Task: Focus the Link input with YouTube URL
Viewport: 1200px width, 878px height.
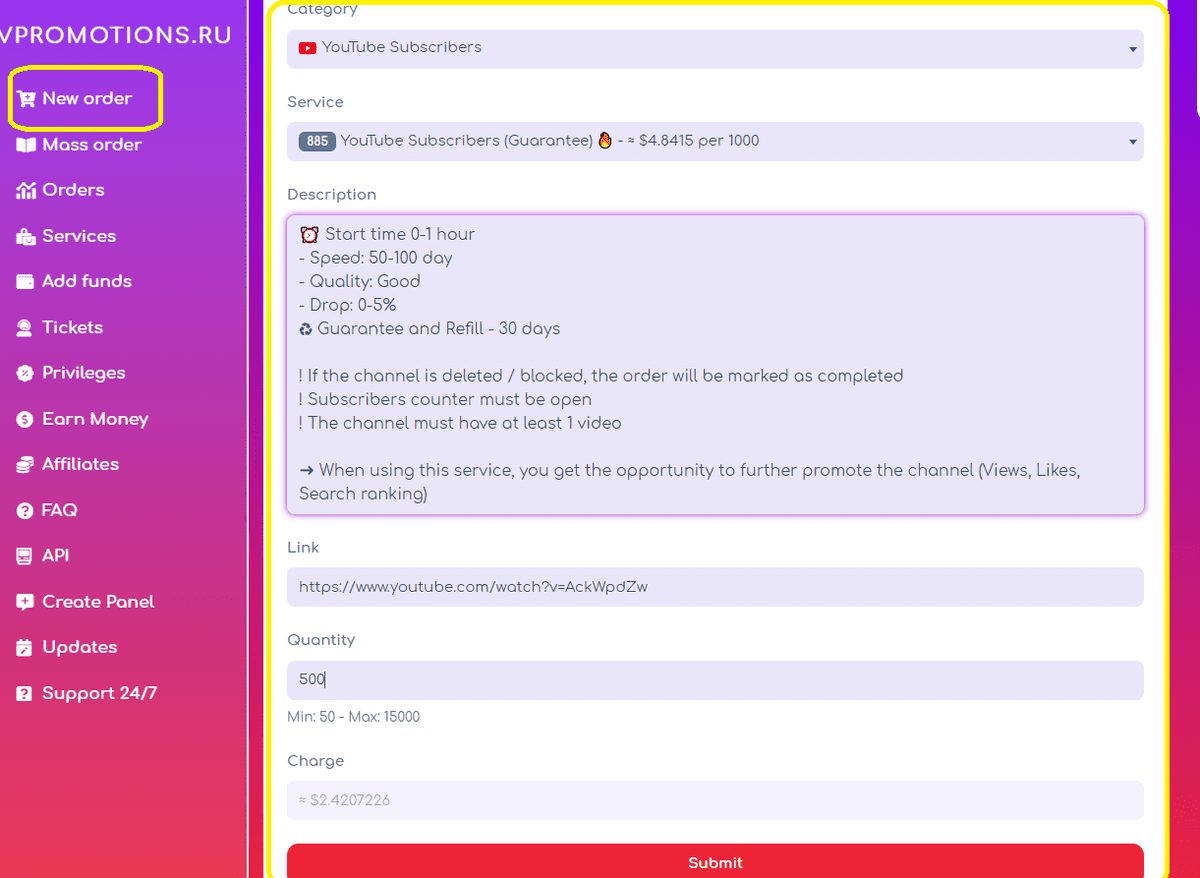Action: (715, 587)
